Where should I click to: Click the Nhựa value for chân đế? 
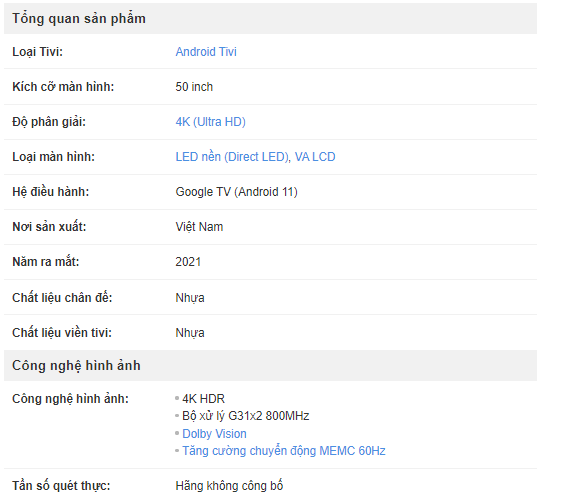pos(190,298)
